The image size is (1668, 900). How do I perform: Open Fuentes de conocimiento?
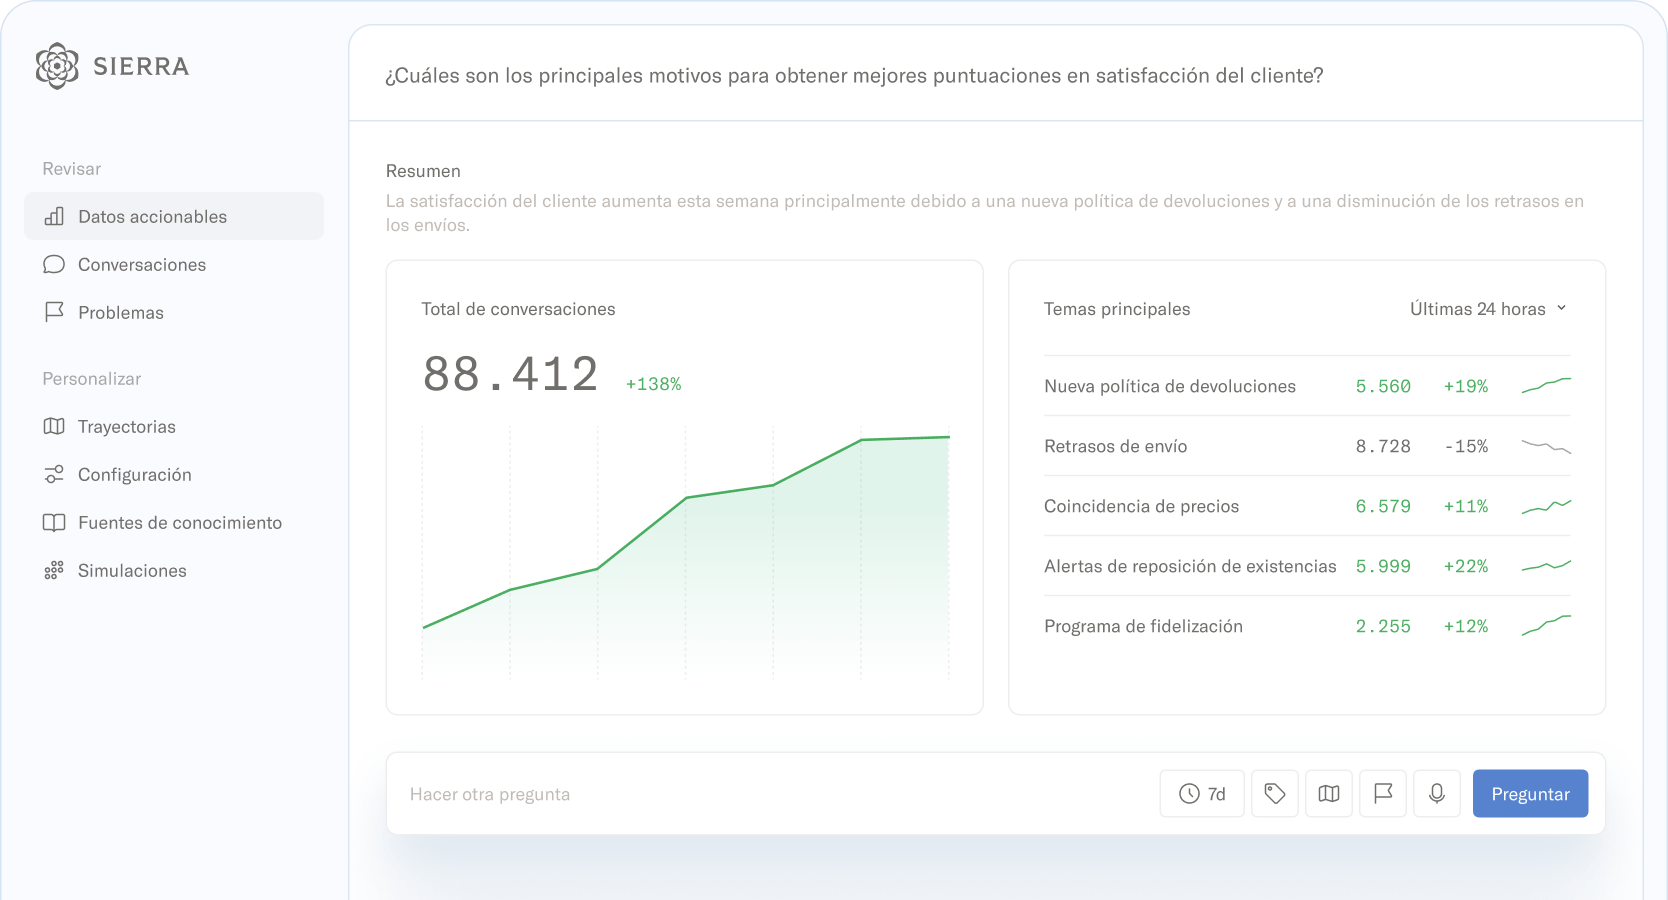point(174,522)
